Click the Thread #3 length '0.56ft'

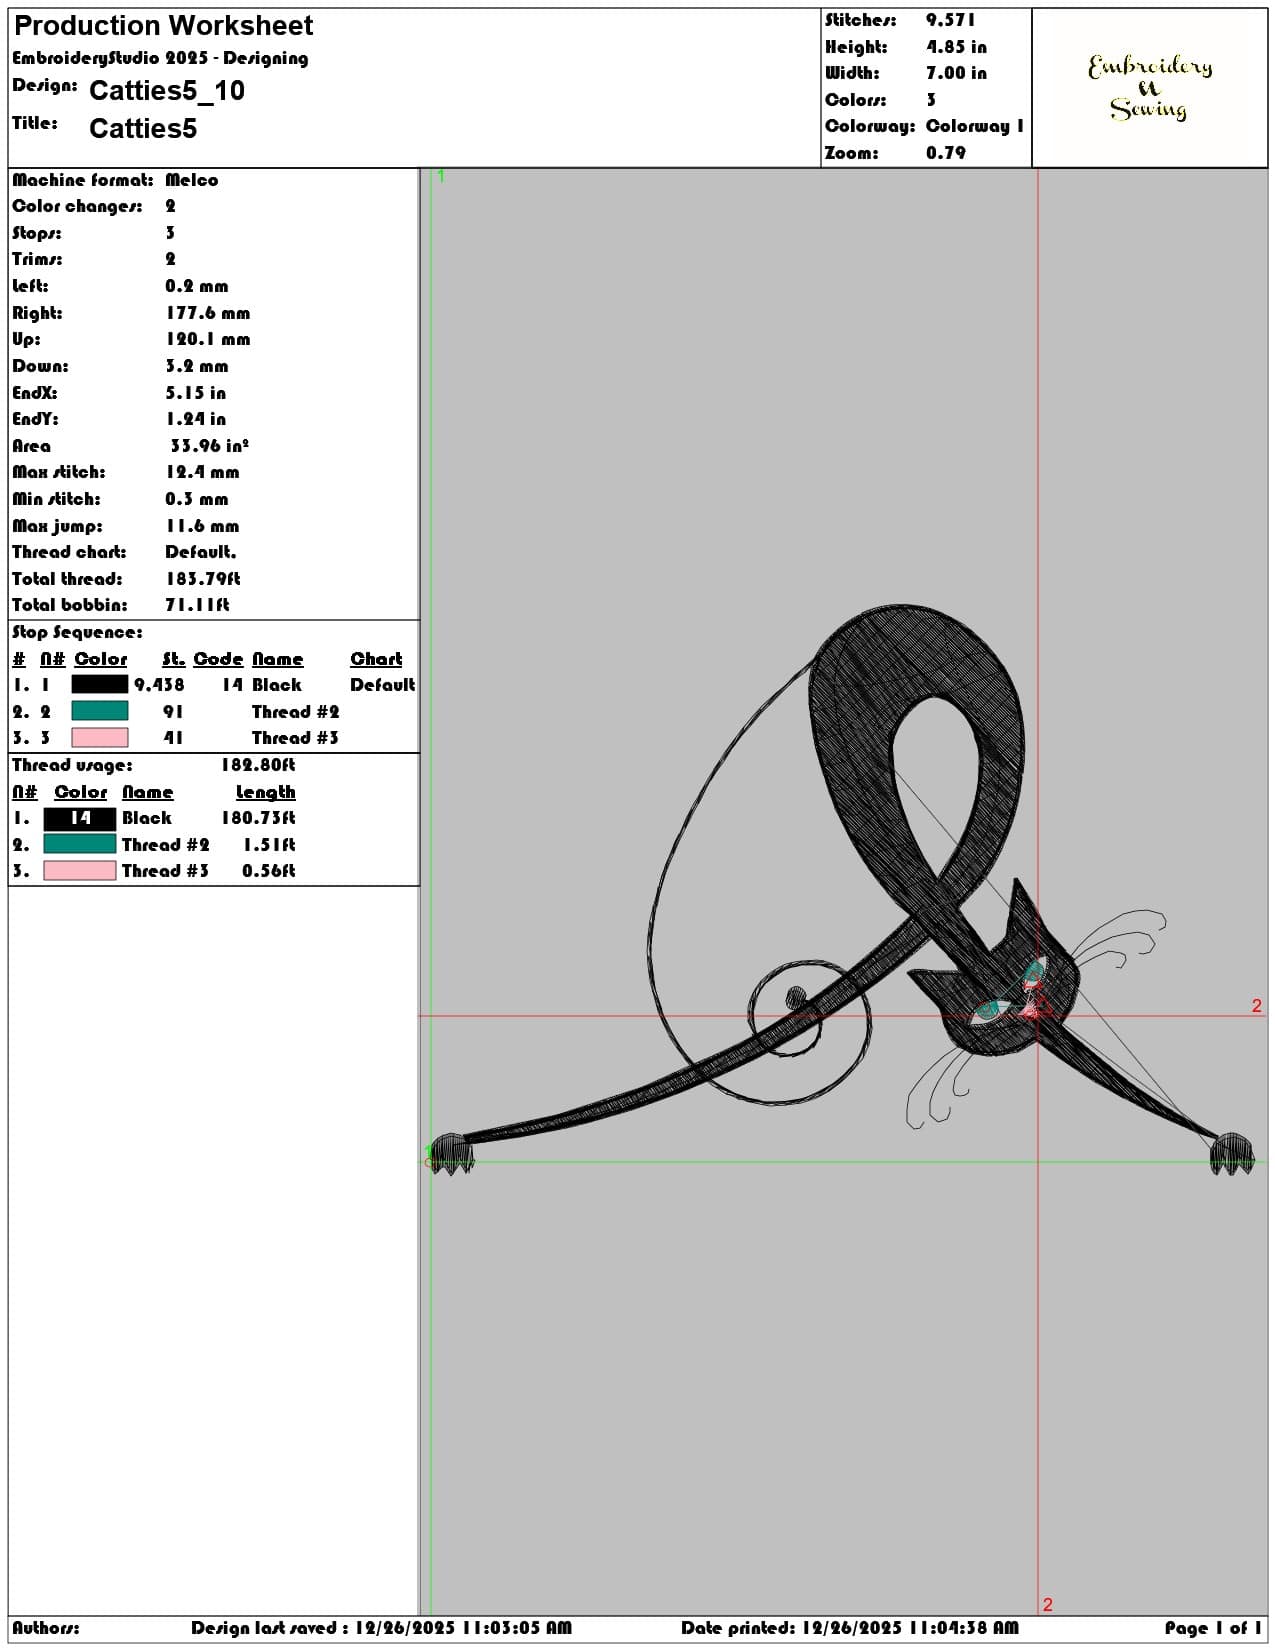(x=269, y=871)
